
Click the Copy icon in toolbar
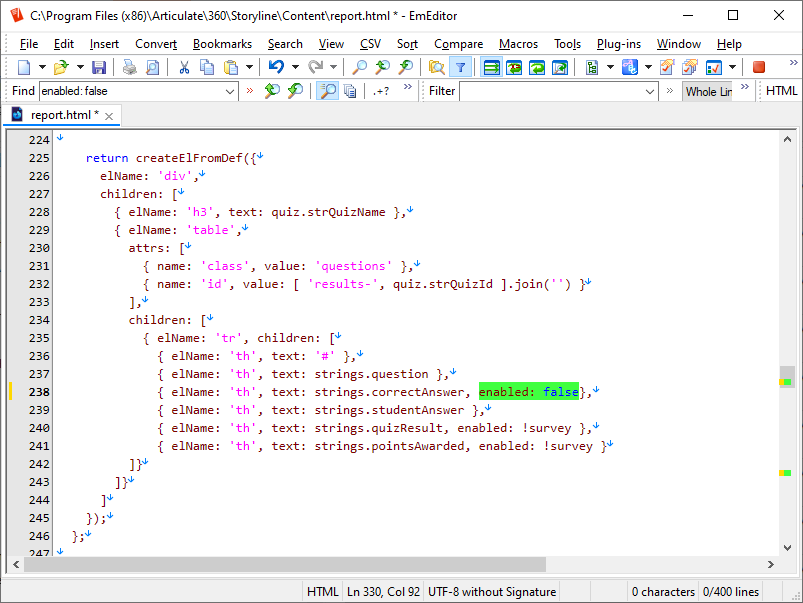pyautogui.click(x=207, y=67)
